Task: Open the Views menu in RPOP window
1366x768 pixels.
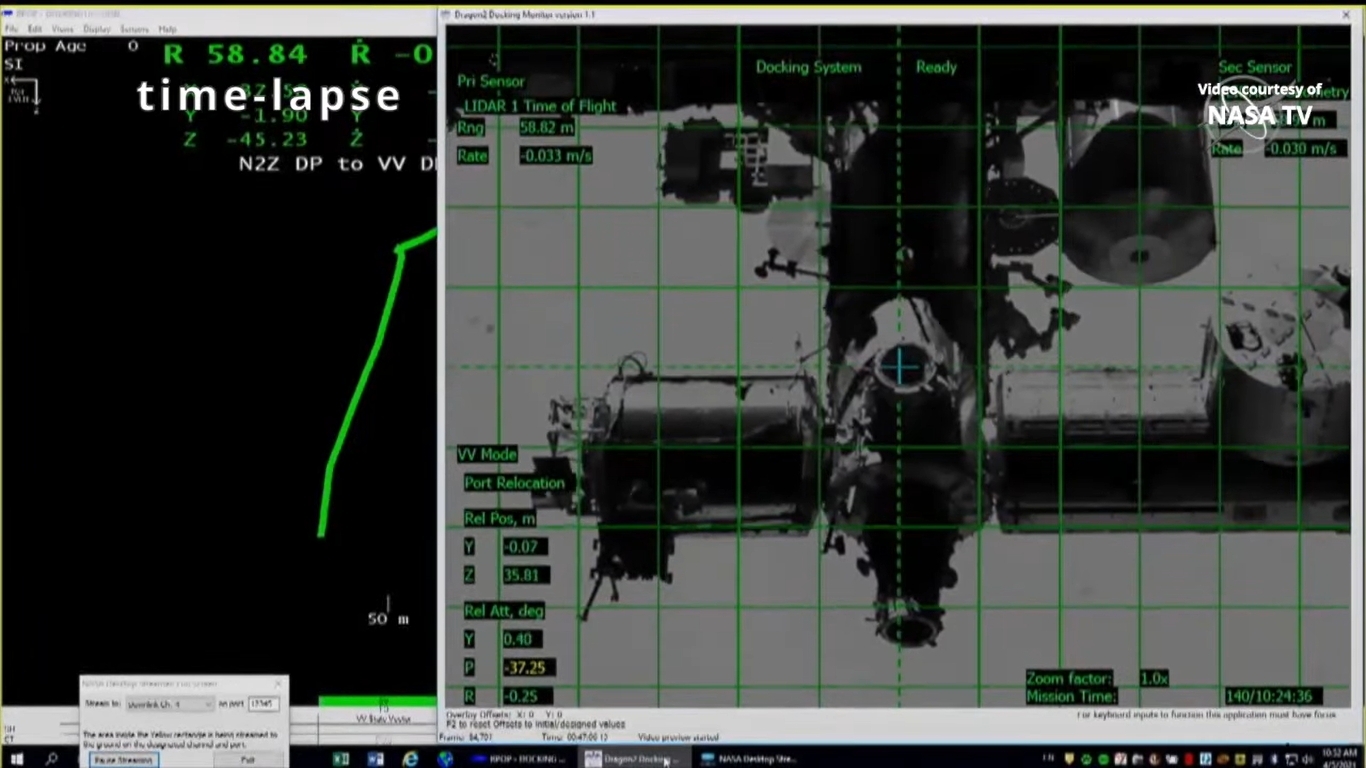Action: pos(62,29)
